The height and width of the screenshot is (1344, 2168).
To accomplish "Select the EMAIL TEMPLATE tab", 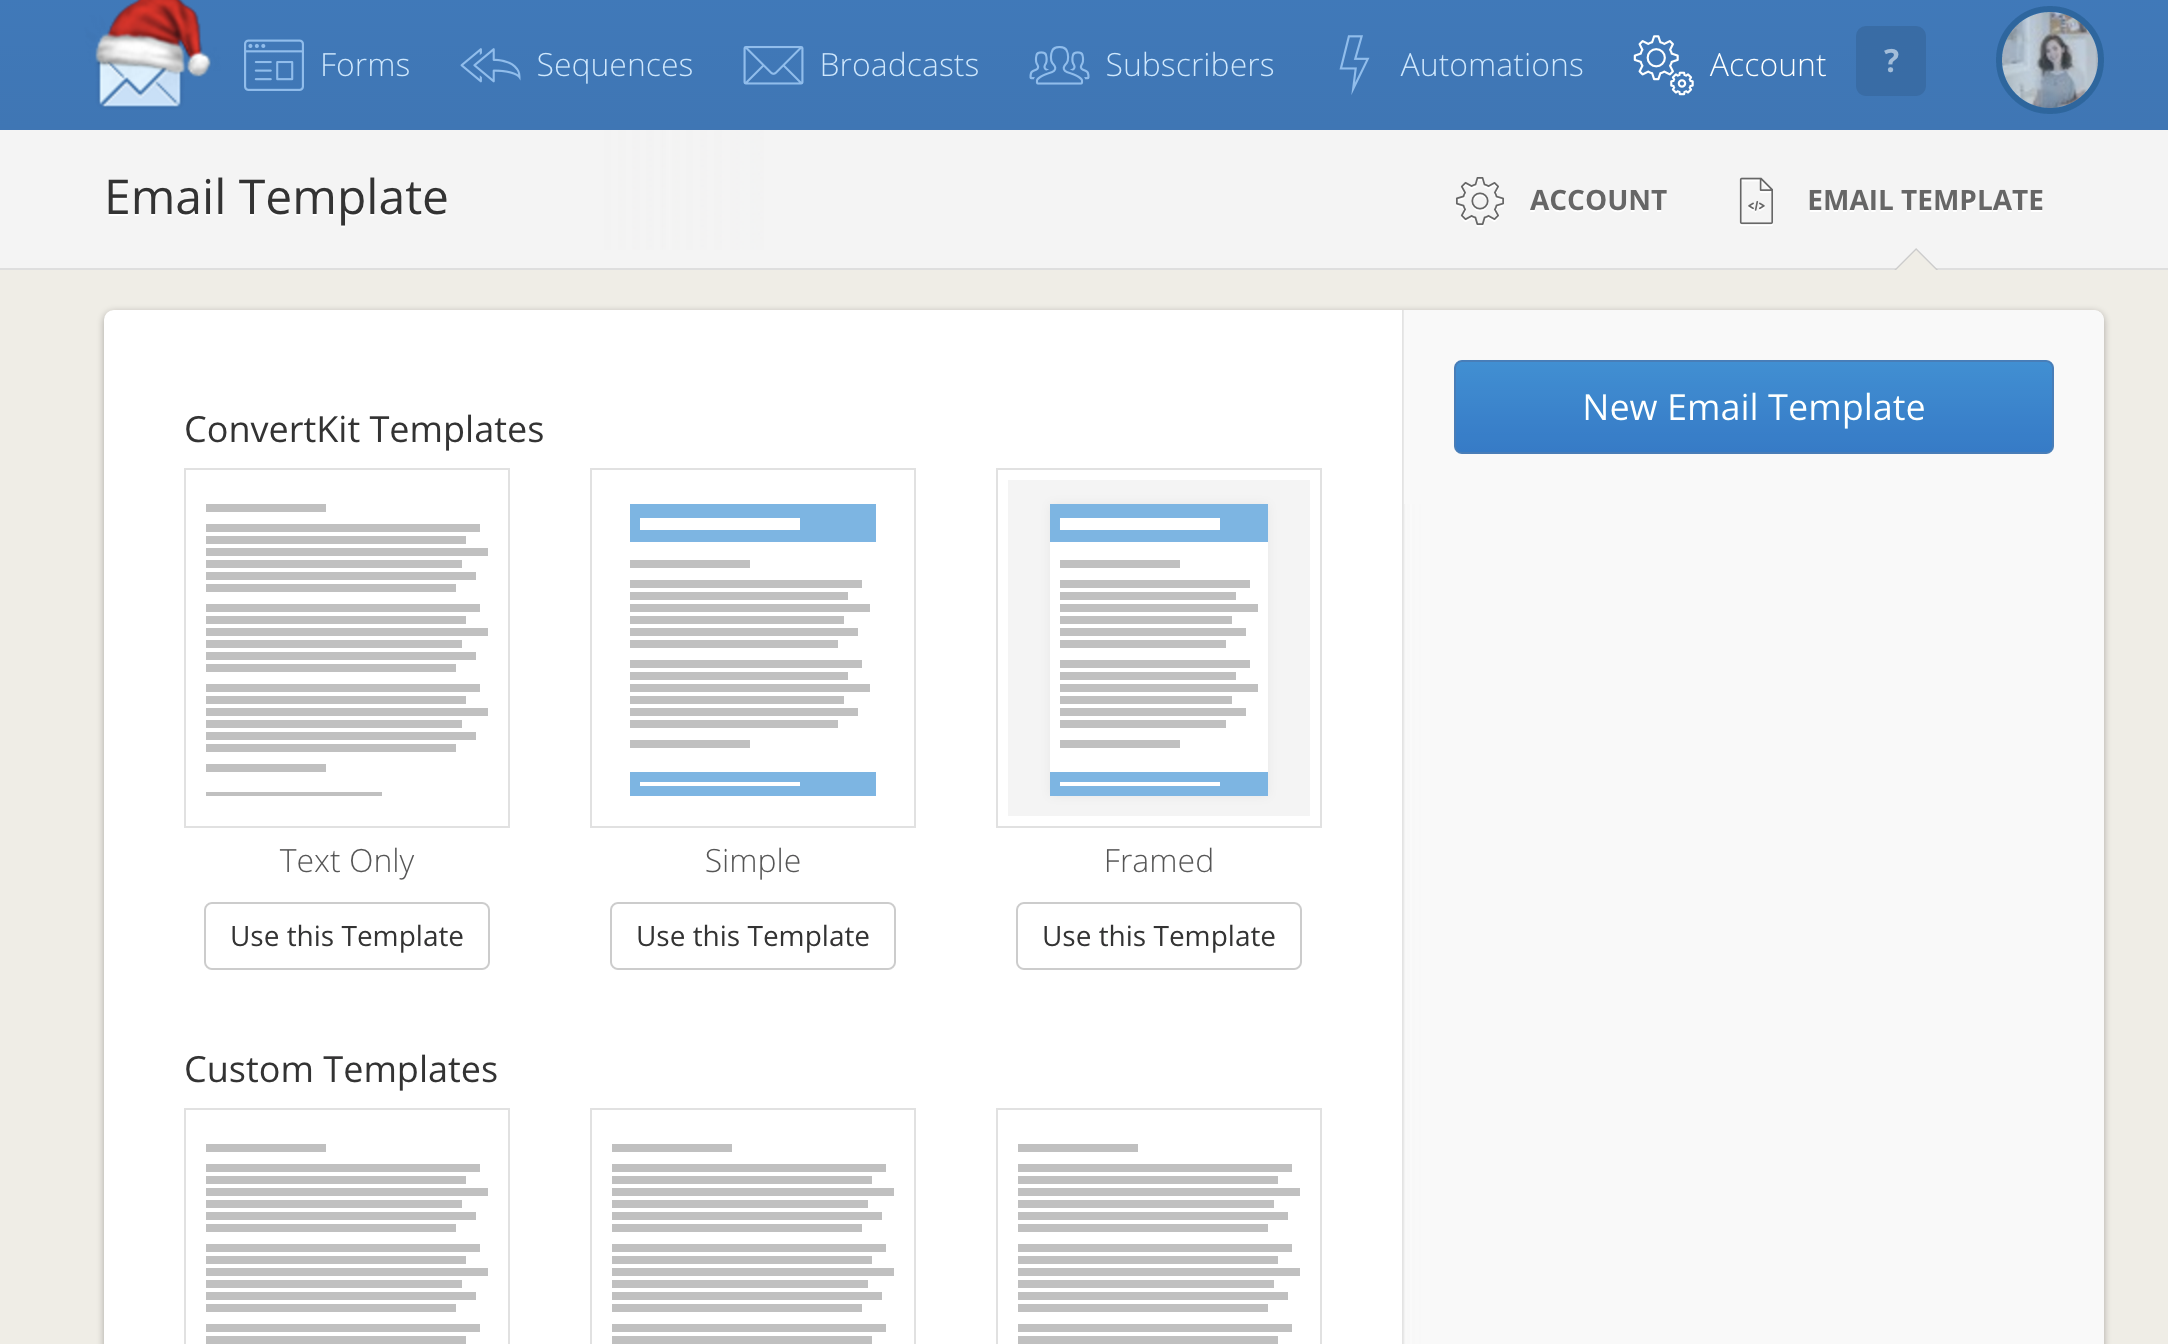I will pyautogui.click(x=1924, y=200).
